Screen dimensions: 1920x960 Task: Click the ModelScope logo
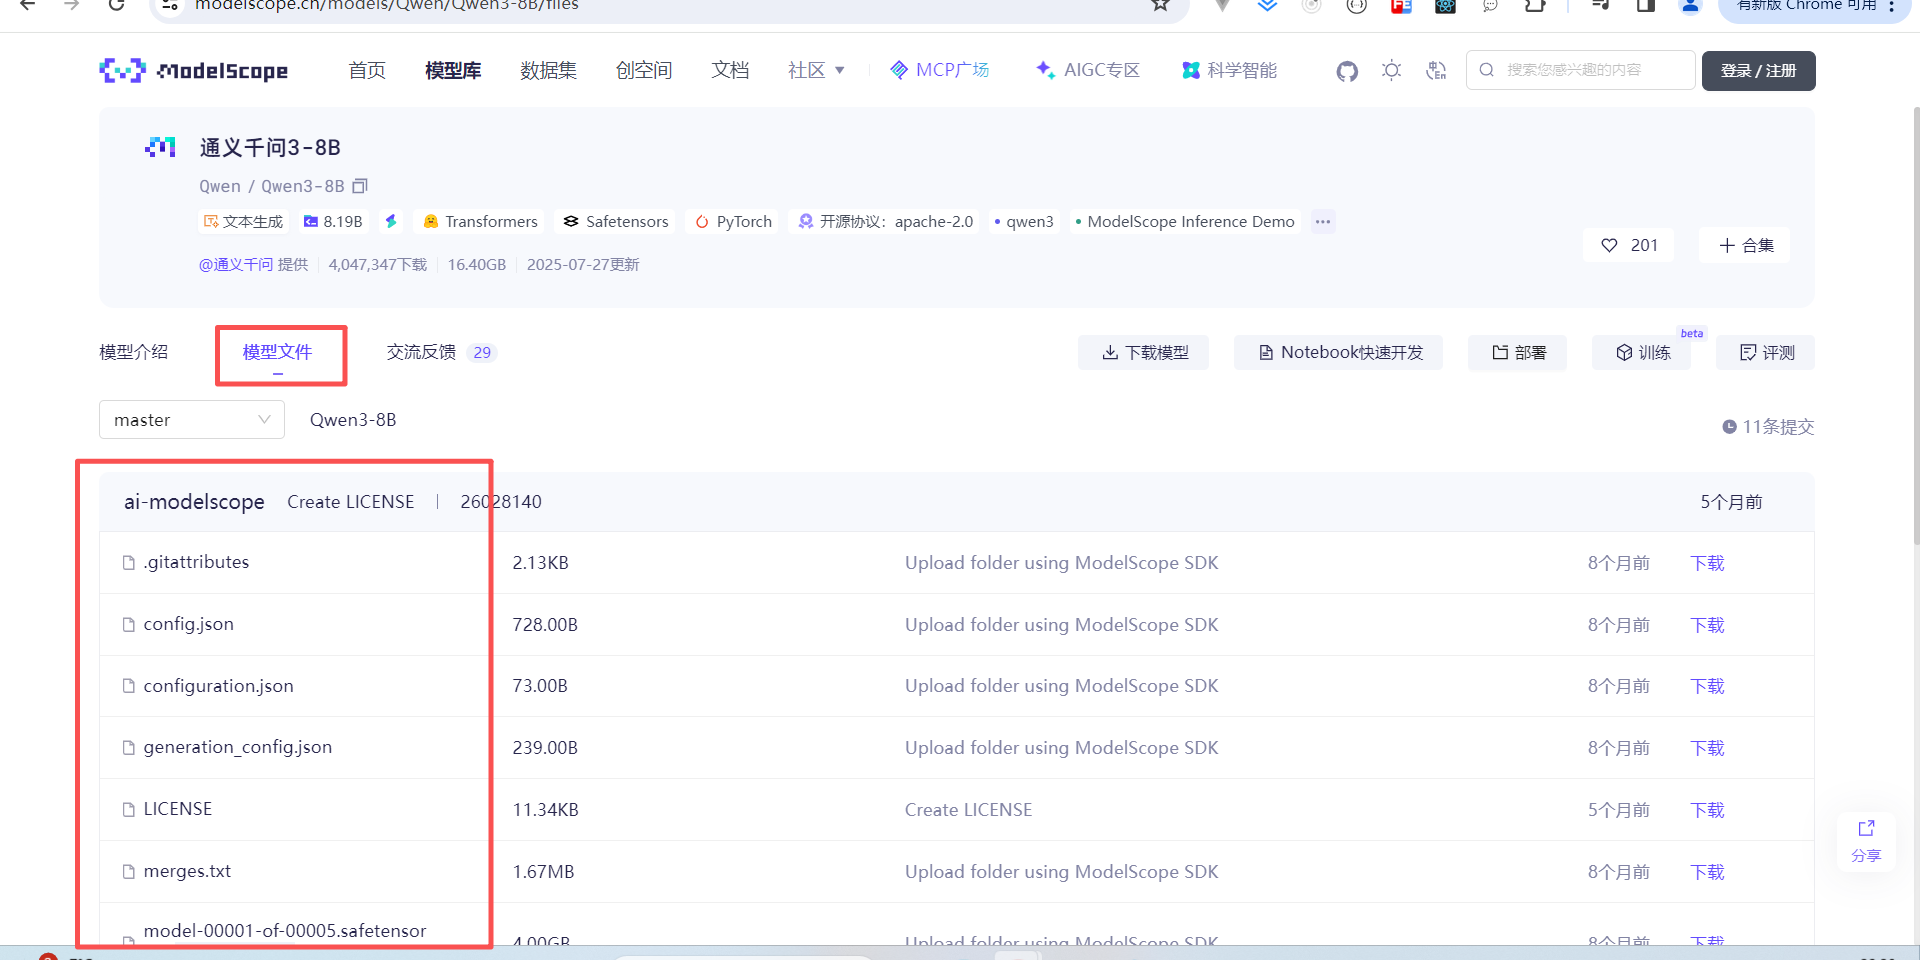(x=194, y=70)
